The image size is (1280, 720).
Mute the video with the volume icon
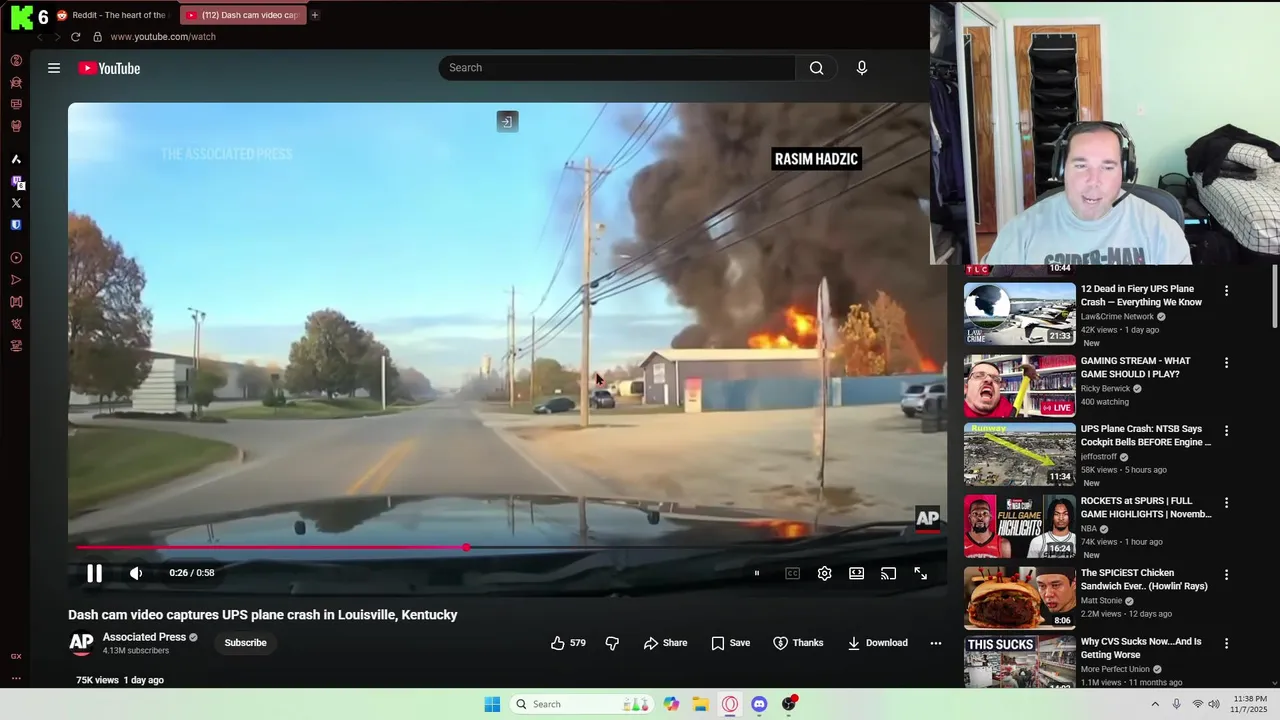[136, 573]
